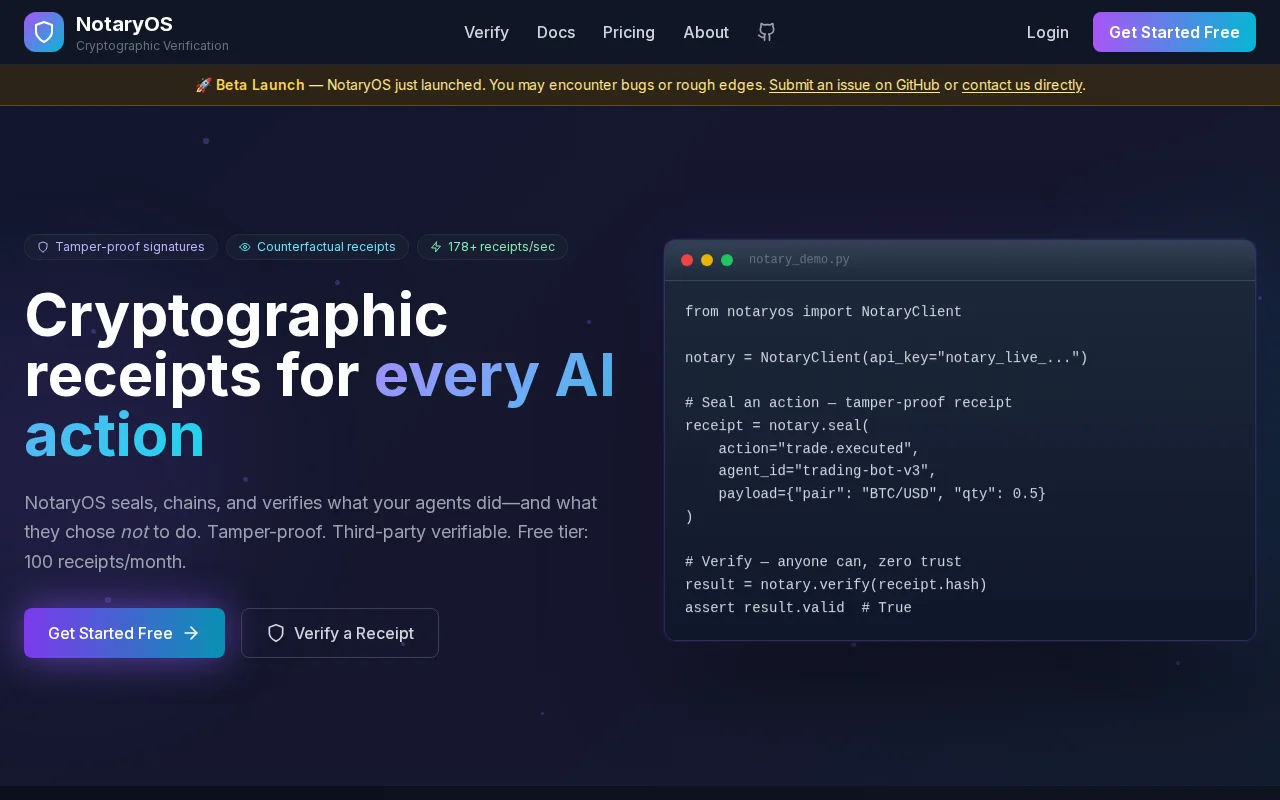Click the red dot in code window
Viewport: 1280px width, 800px height.
pyautogui.click(x=687, y=260)
